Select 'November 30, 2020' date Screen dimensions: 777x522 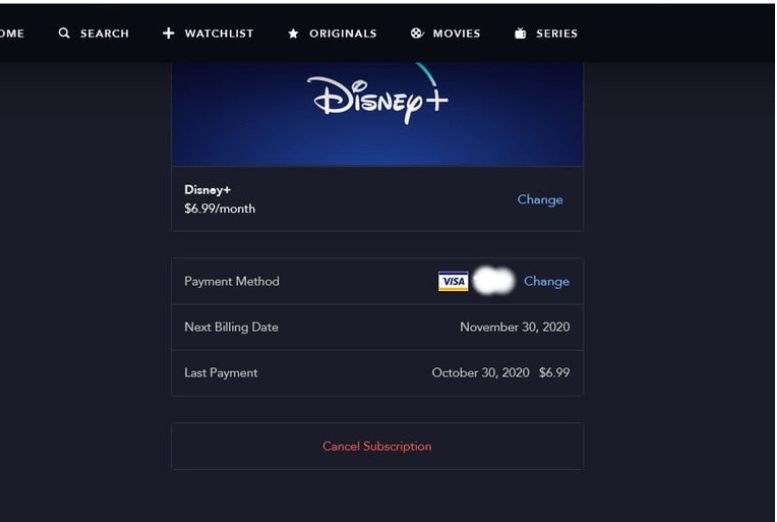click(x=515, y=327)
